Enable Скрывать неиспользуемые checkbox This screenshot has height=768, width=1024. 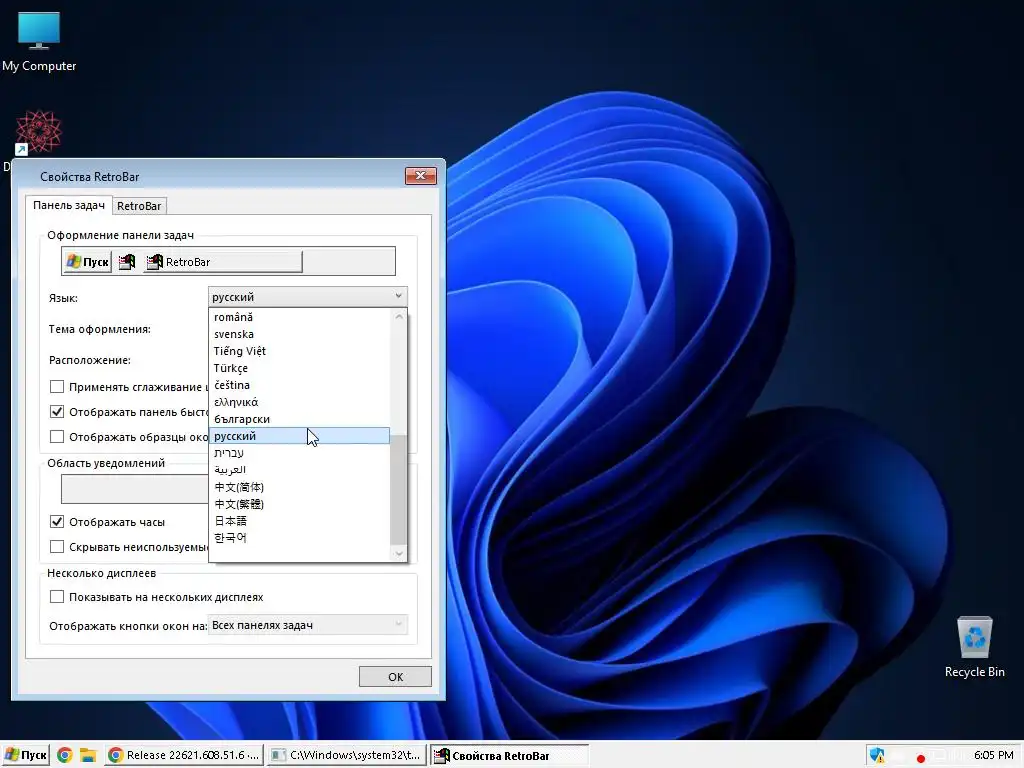57,546
